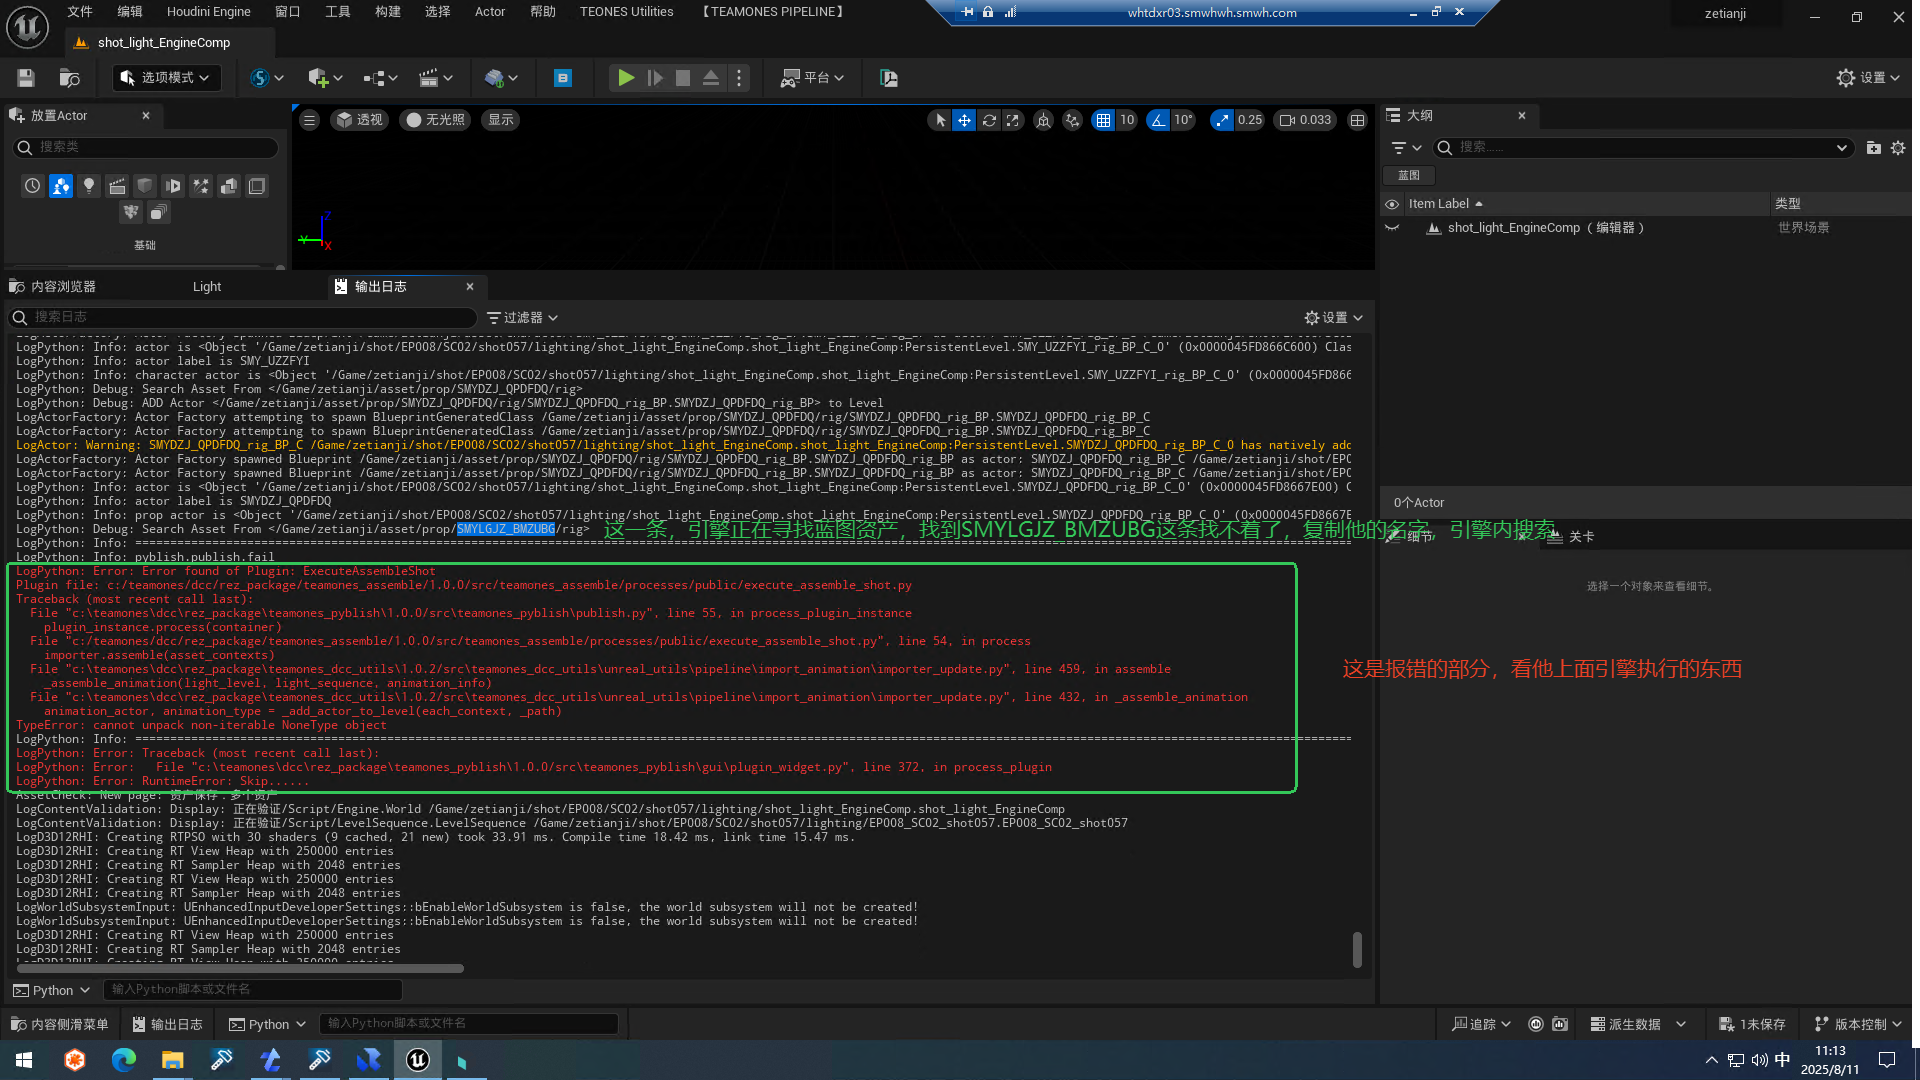Click the 版本控制 button in status bar
This screenshot has width=1920, height=1080.
[1859, 1024]
